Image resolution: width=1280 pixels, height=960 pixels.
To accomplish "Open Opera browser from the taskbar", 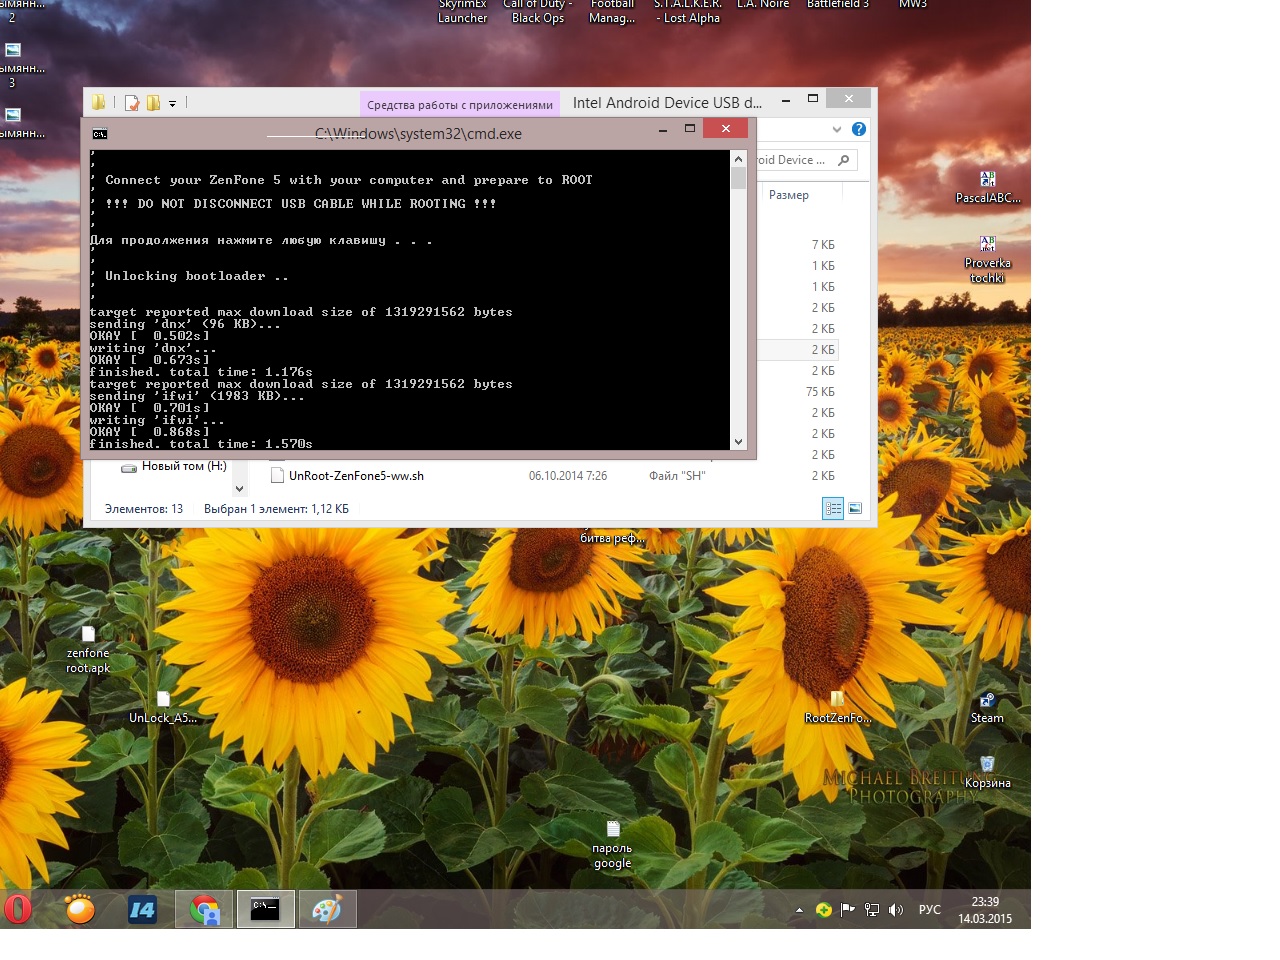I will tap(18, 909).
